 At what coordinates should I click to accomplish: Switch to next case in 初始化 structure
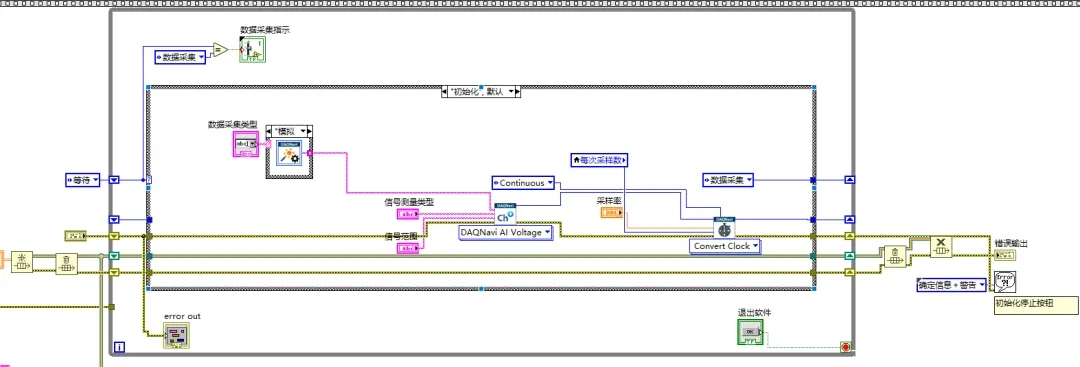[x=517, y=91]
